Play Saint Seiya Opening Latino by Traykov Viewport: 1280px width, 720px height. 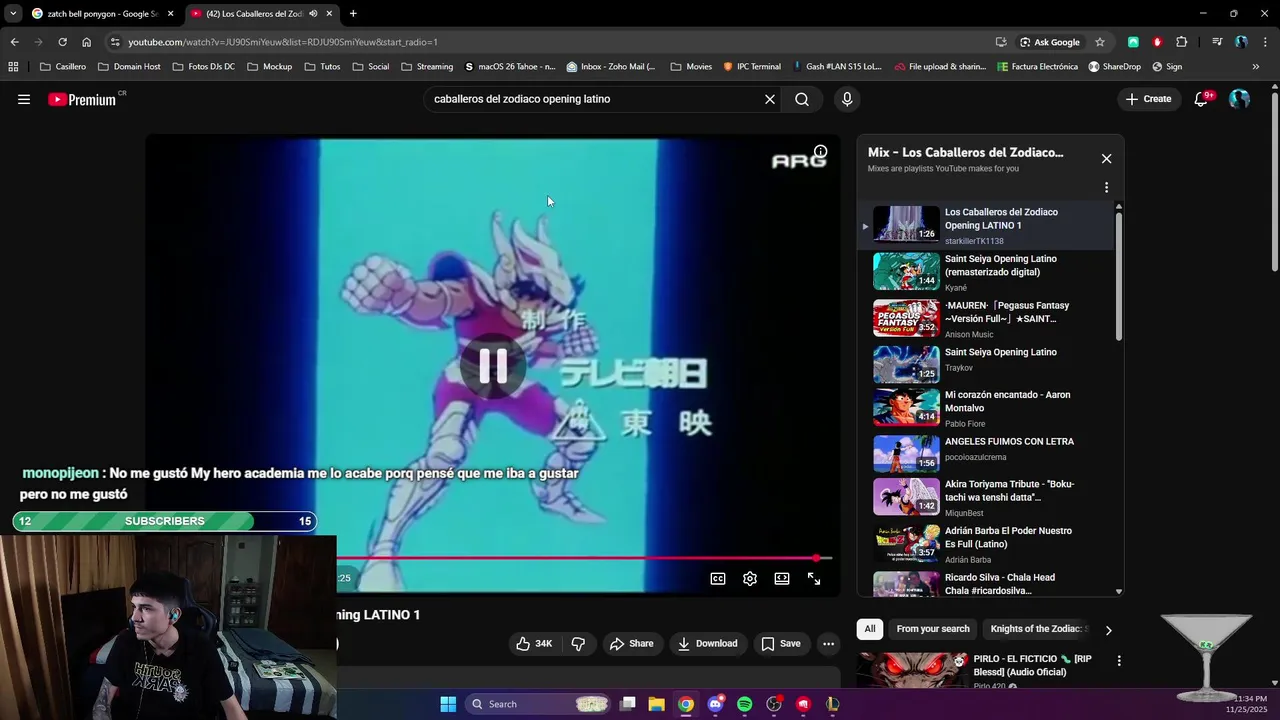(x=986, y=365)
